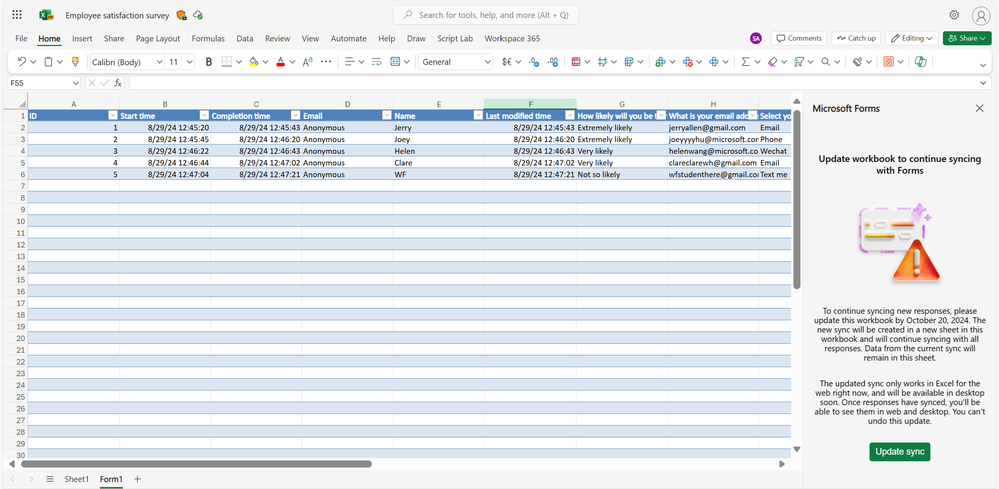This screenshot has height=489, width=999.
Task: Click the Undo arrow icon
Action: tap(22, 62)
